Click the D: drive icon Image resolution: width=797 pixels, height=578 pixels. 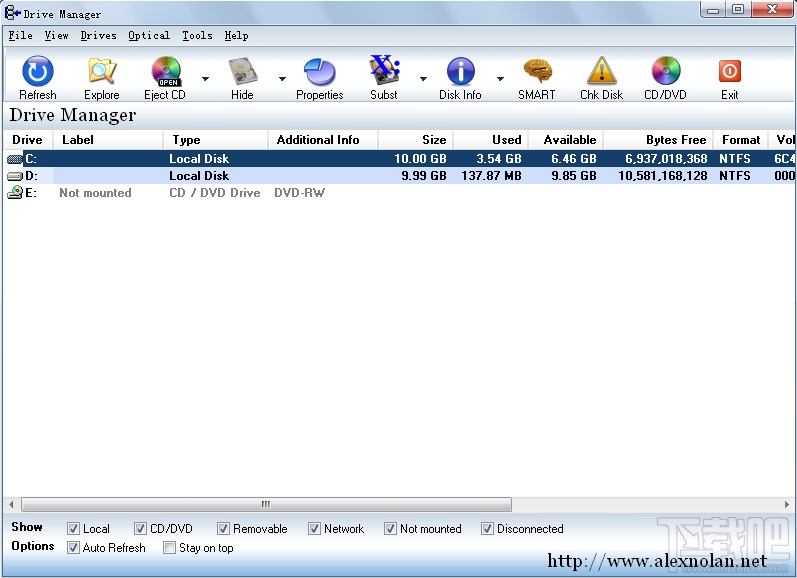pos(15,176)
